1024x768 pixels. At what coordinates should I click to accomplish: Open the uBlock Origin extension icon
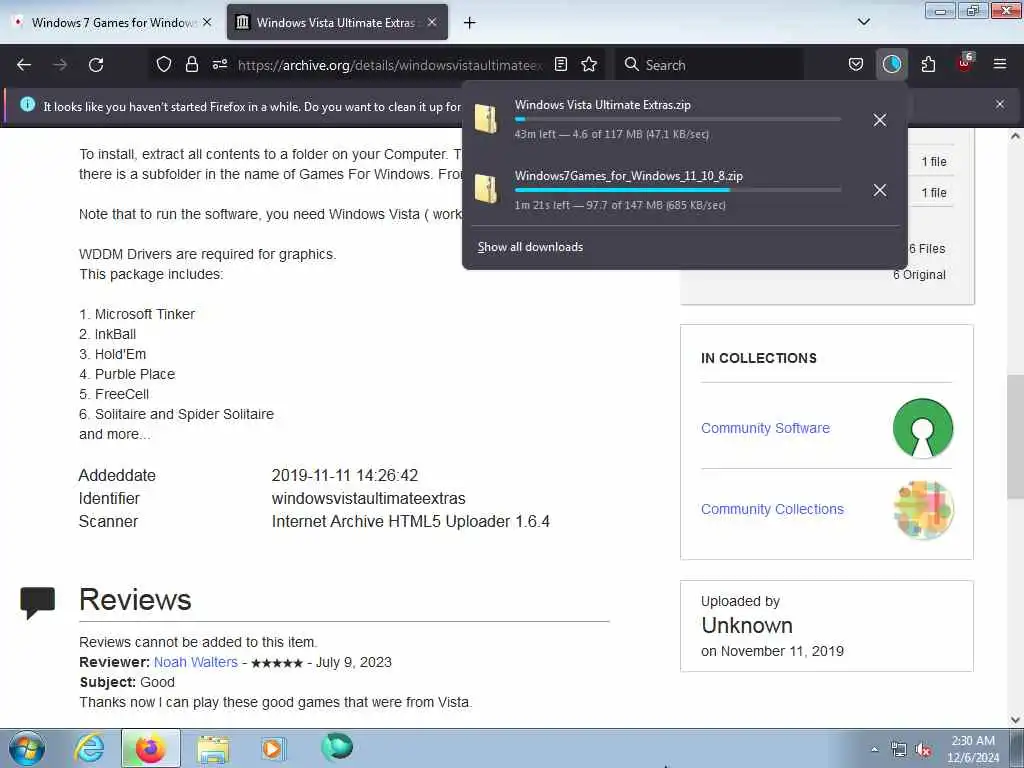tap(965, 63)
